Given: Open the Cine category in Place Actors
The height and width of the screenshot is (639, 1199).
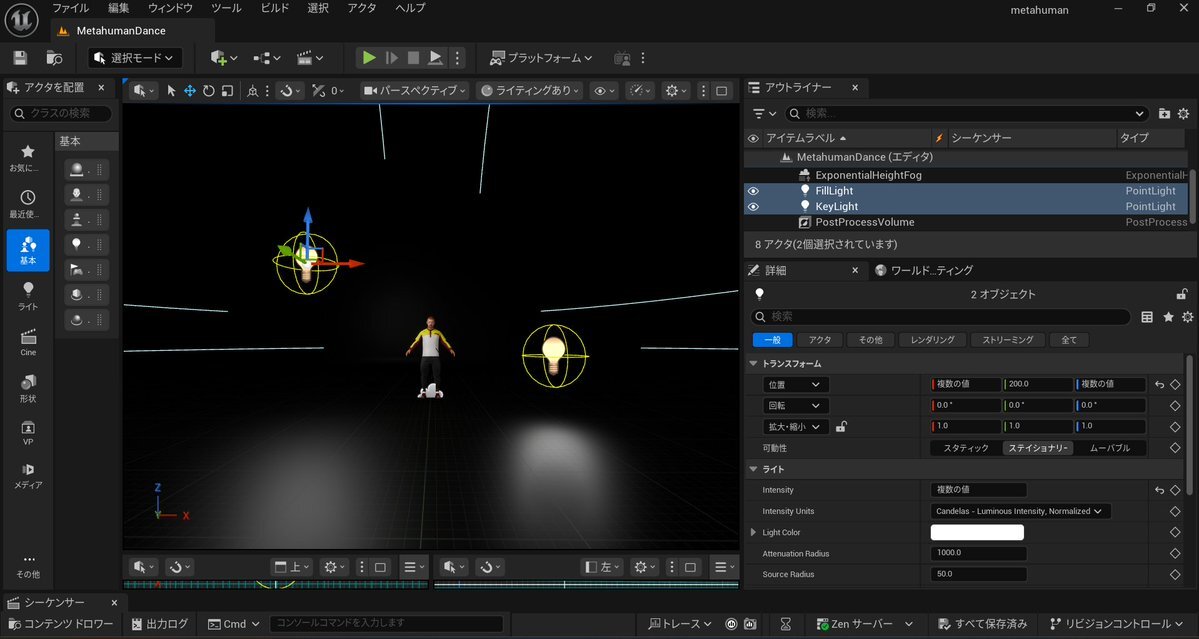Looking at the screenshot, I should click(x=28, y=342).
